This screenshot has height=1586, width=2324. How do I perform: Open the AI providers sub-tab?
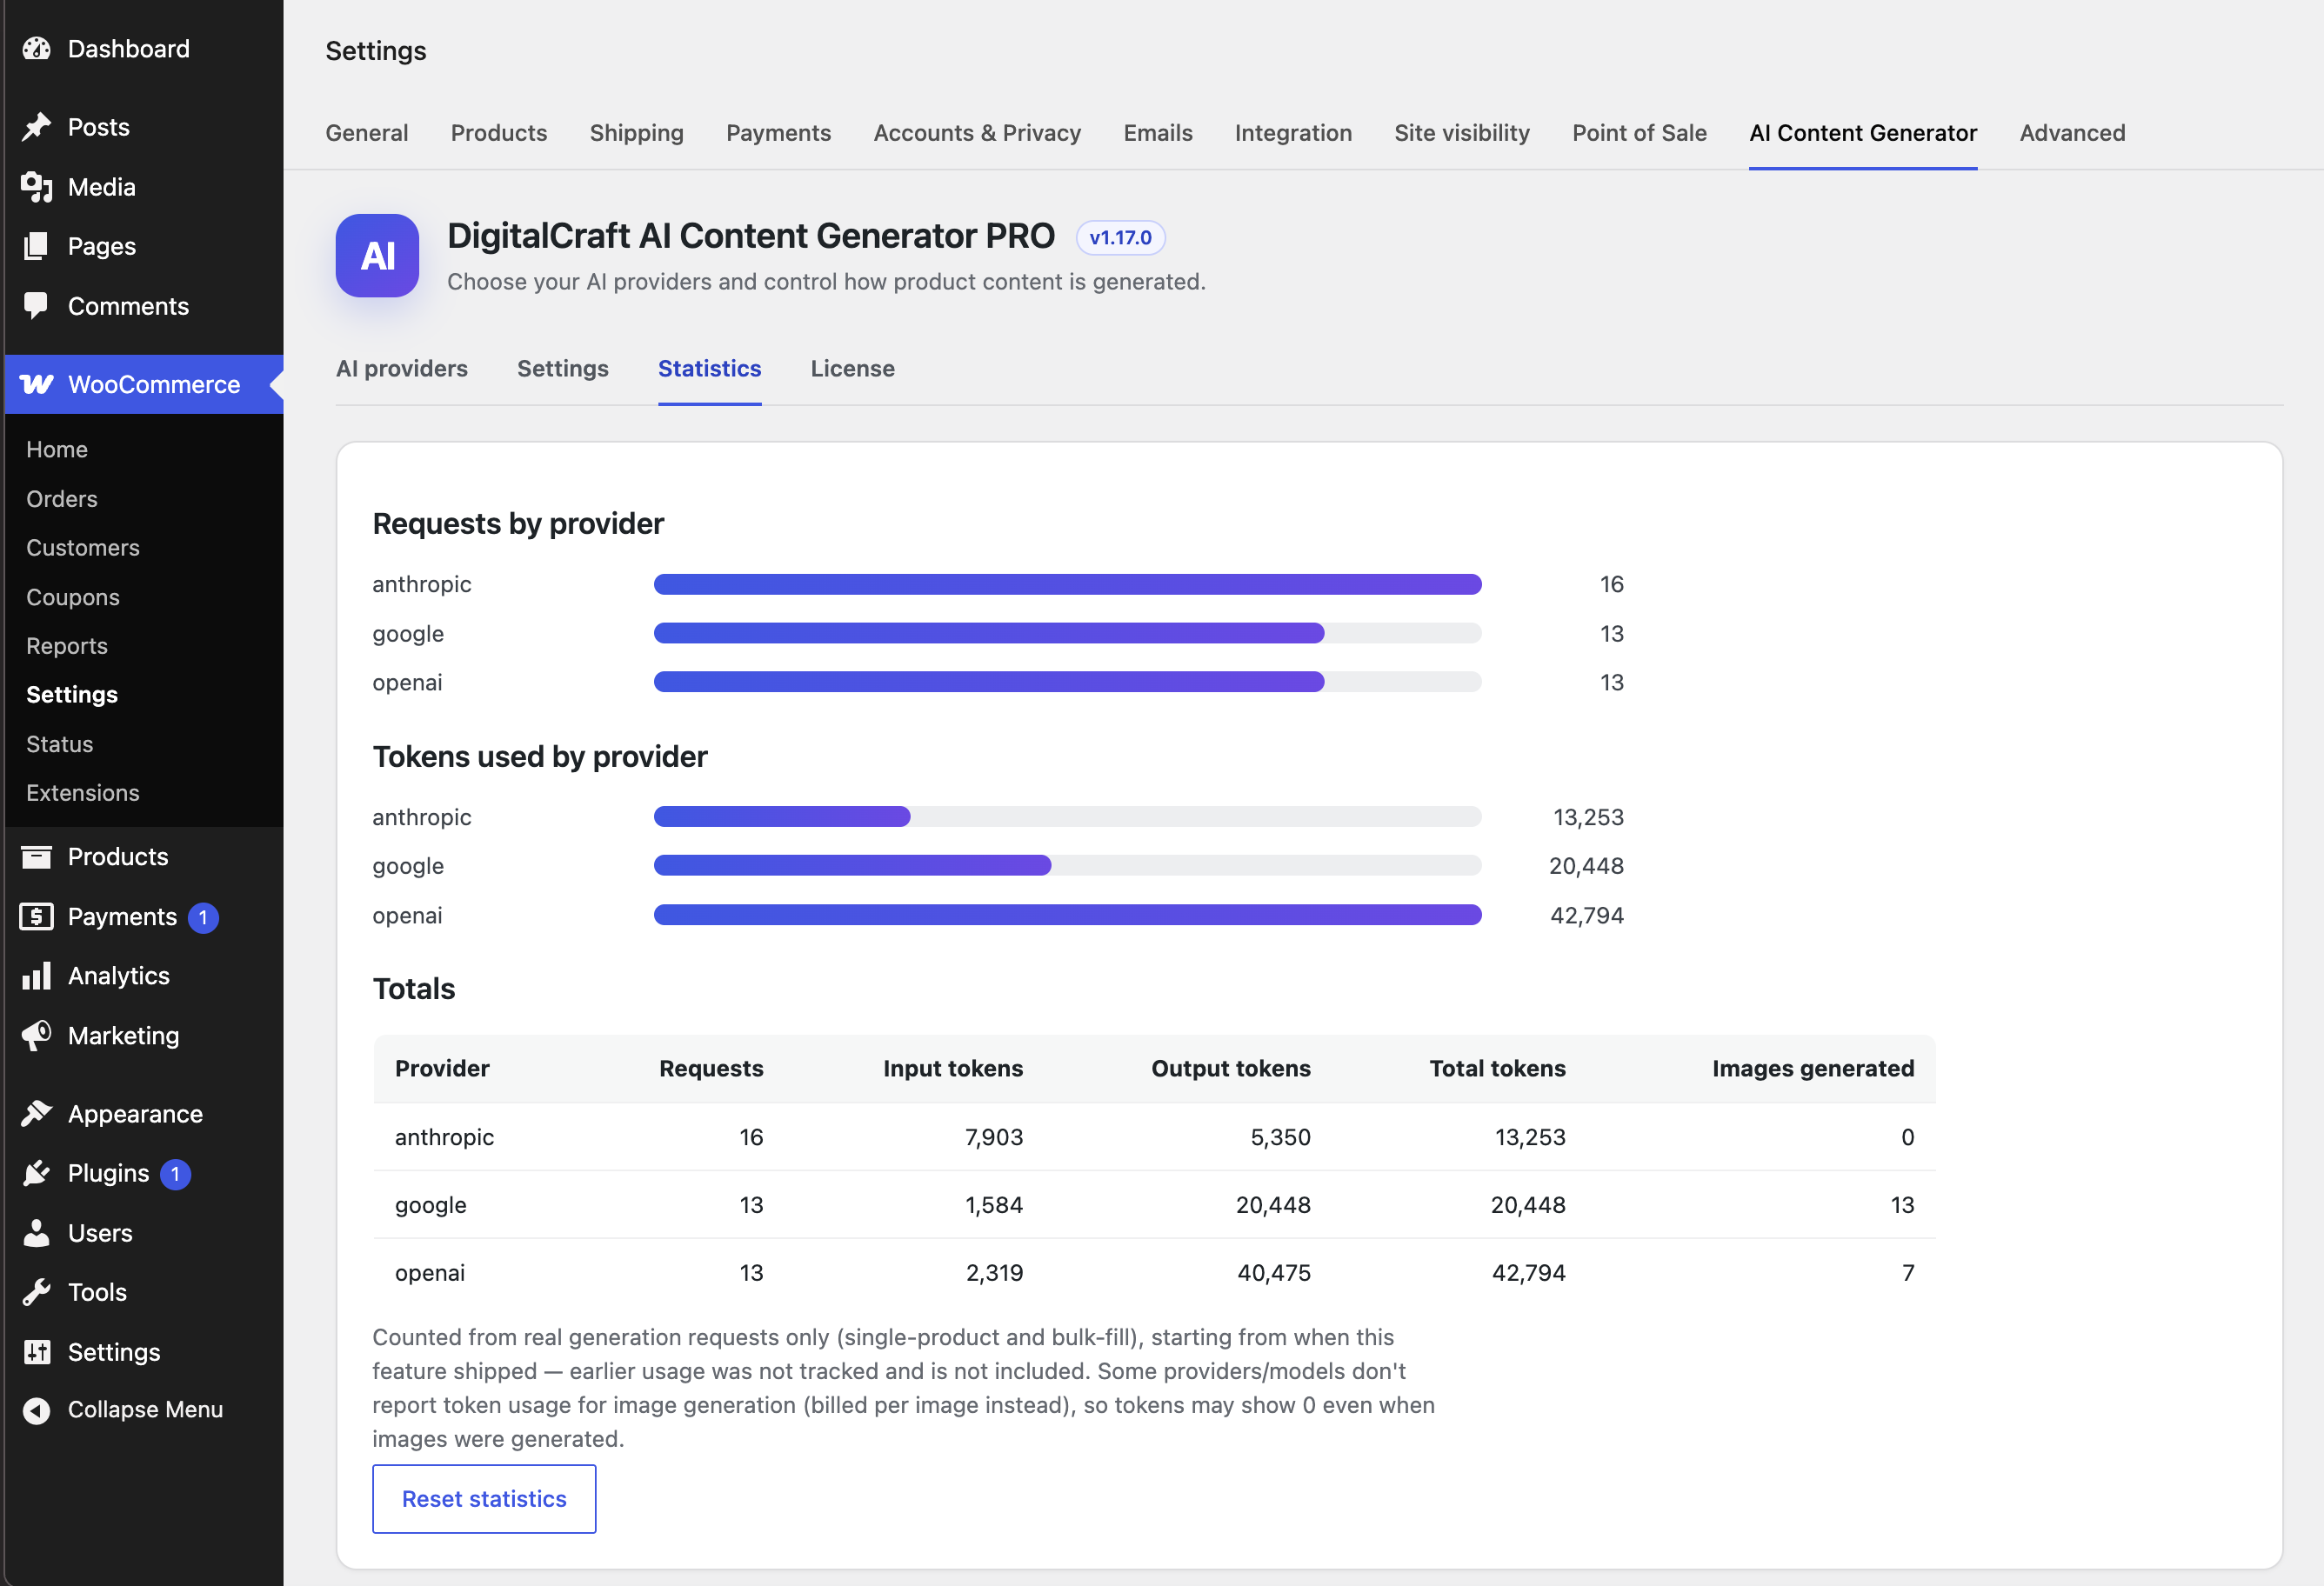click(402, 369)
